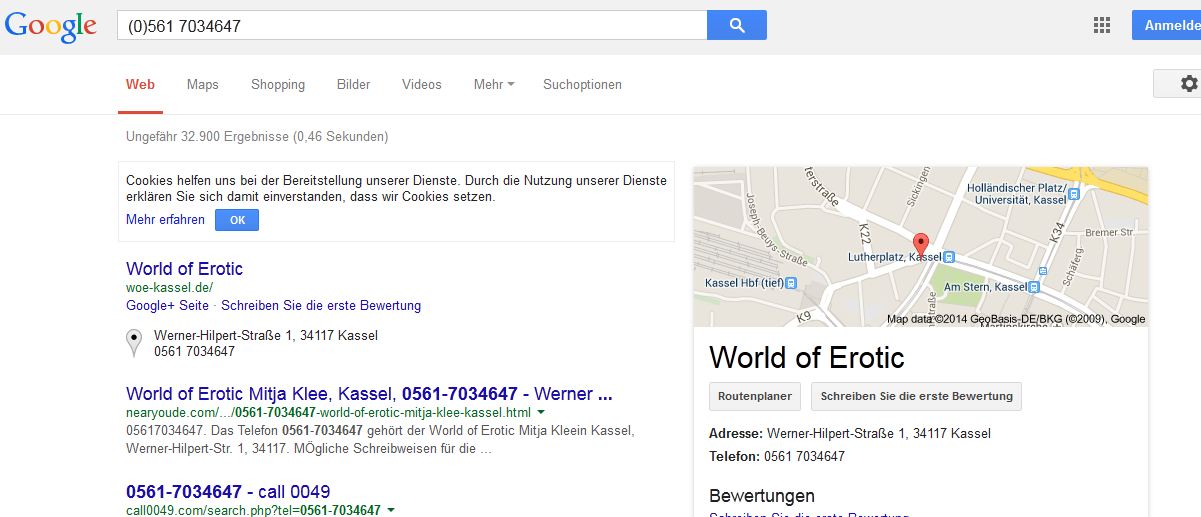Switch to the Bilder tab
This screenshot has height=517, width=1201.
tap(353, 85)
